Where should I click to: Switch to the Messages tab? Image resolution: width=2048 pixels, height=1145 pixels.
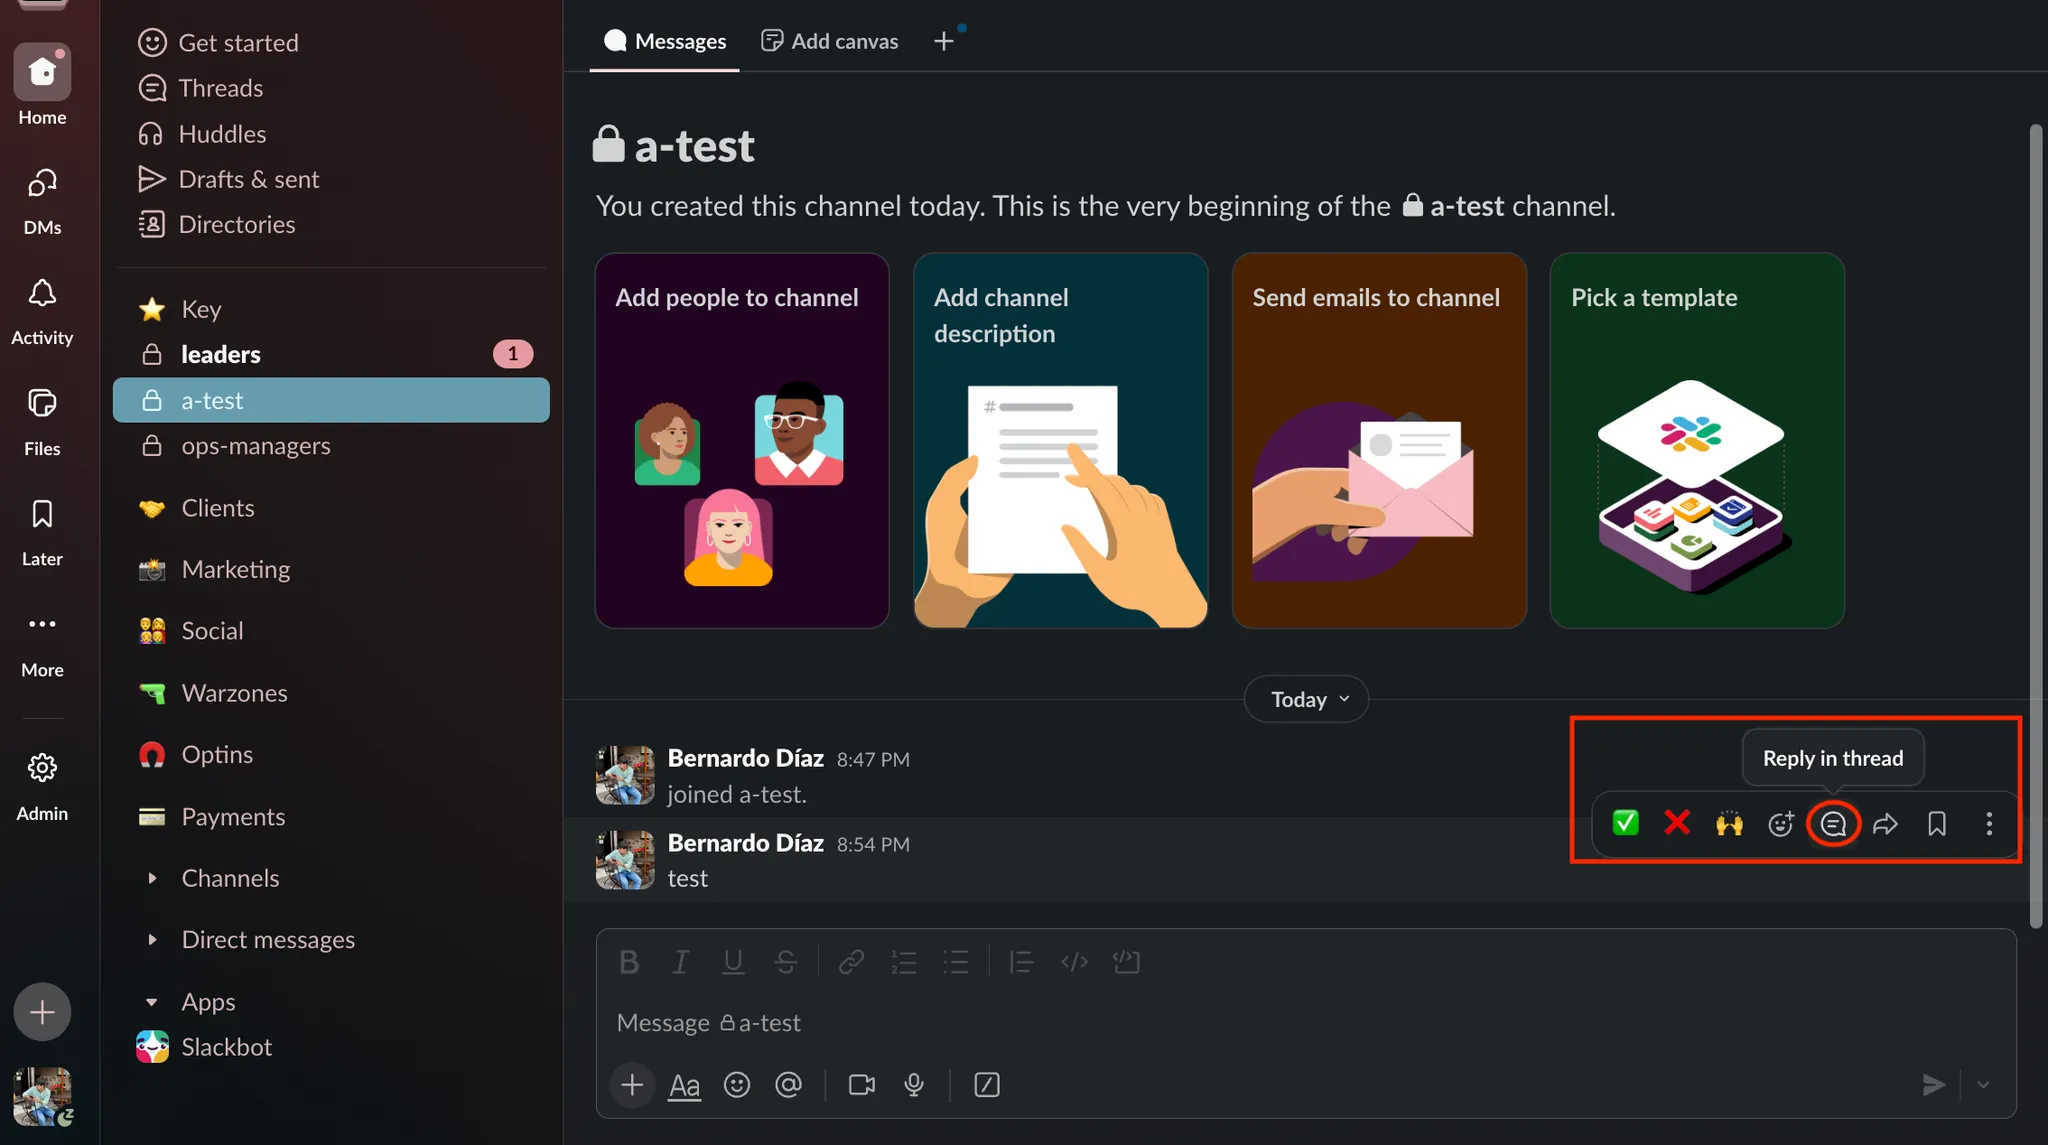point(665,41)
